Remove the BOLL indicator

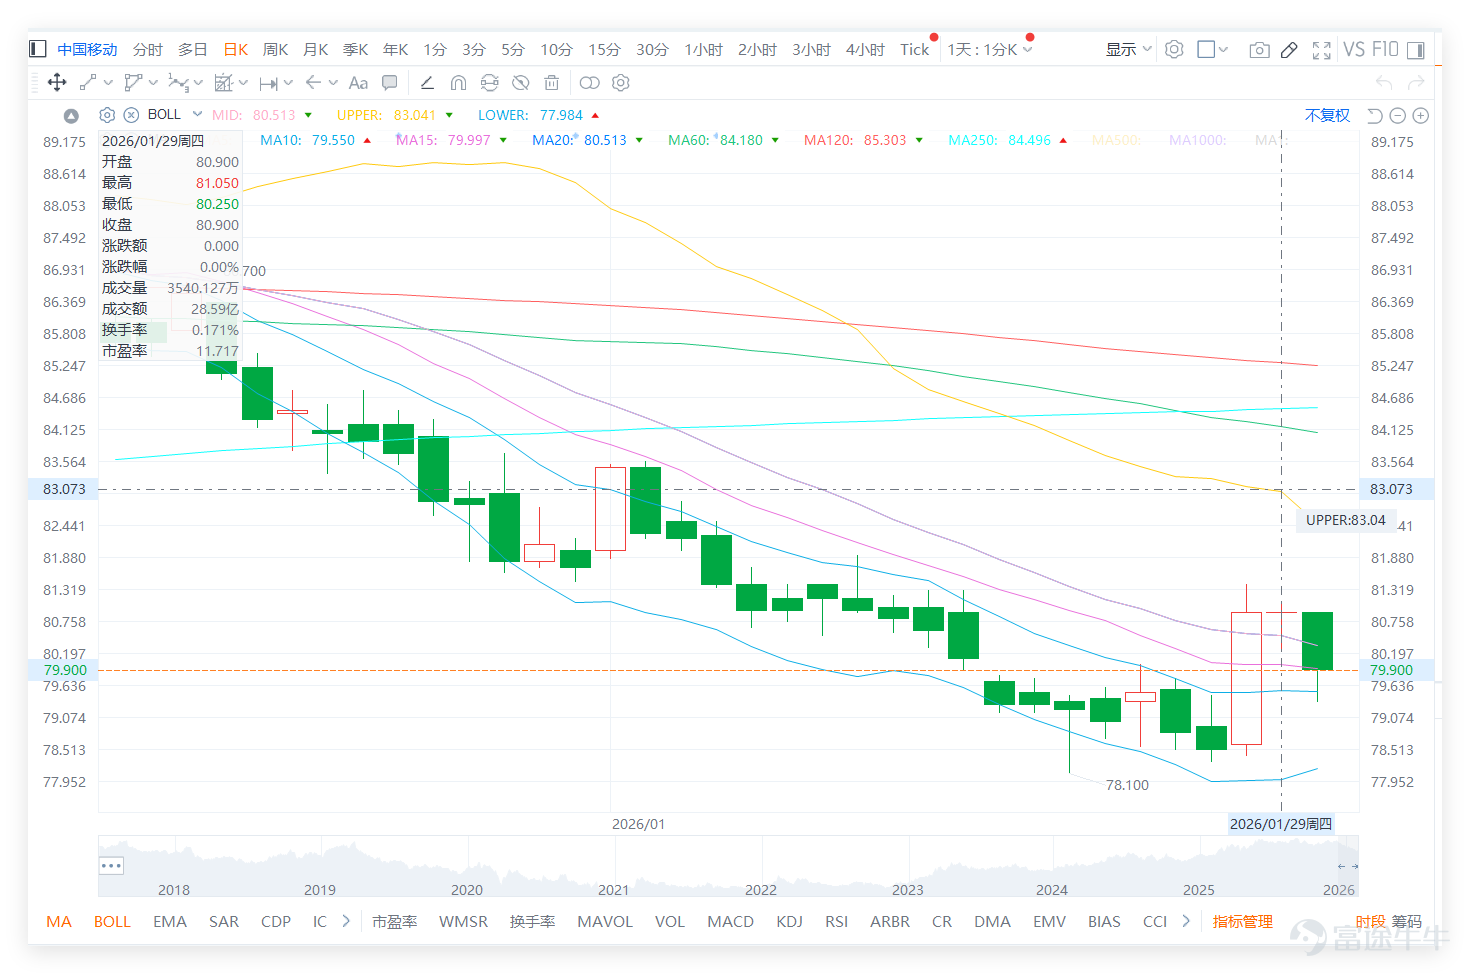coord(131,115)
